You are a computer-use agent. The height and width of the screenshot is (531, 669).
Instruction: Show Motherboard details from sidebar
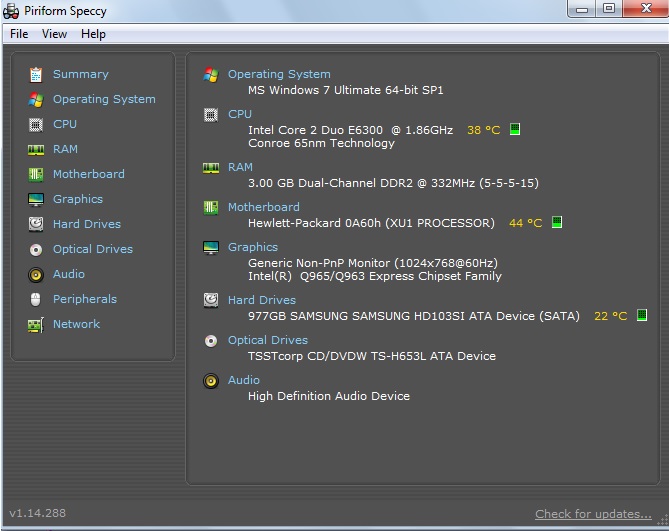89,174
